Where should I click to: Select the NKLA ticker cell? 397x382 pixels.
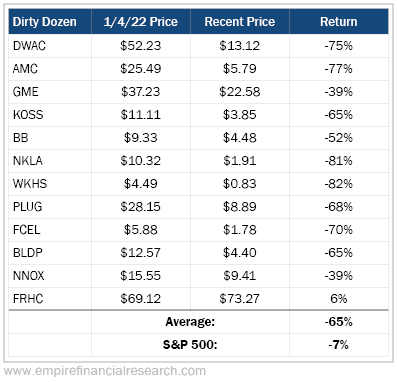point(50,161)
